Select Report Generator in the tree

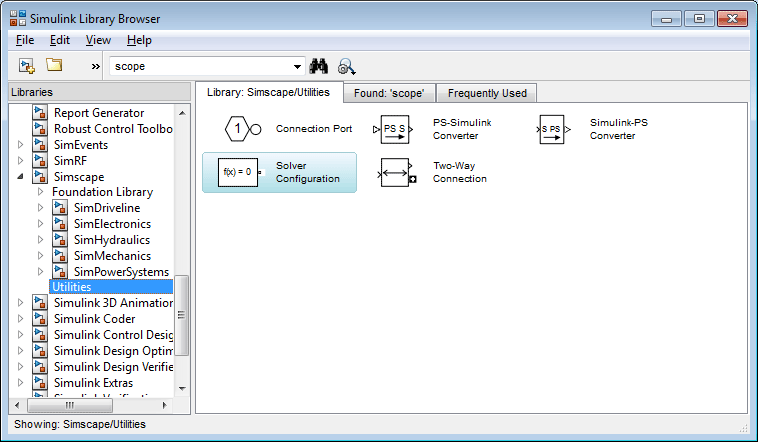[x=99, y=113]
